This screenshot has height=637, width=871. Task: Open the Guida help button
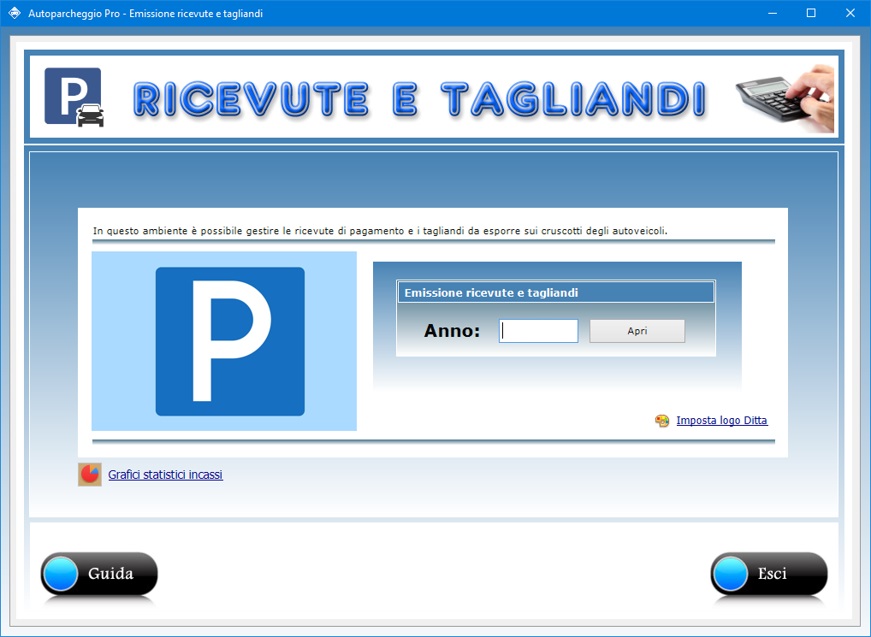point(99,574)
